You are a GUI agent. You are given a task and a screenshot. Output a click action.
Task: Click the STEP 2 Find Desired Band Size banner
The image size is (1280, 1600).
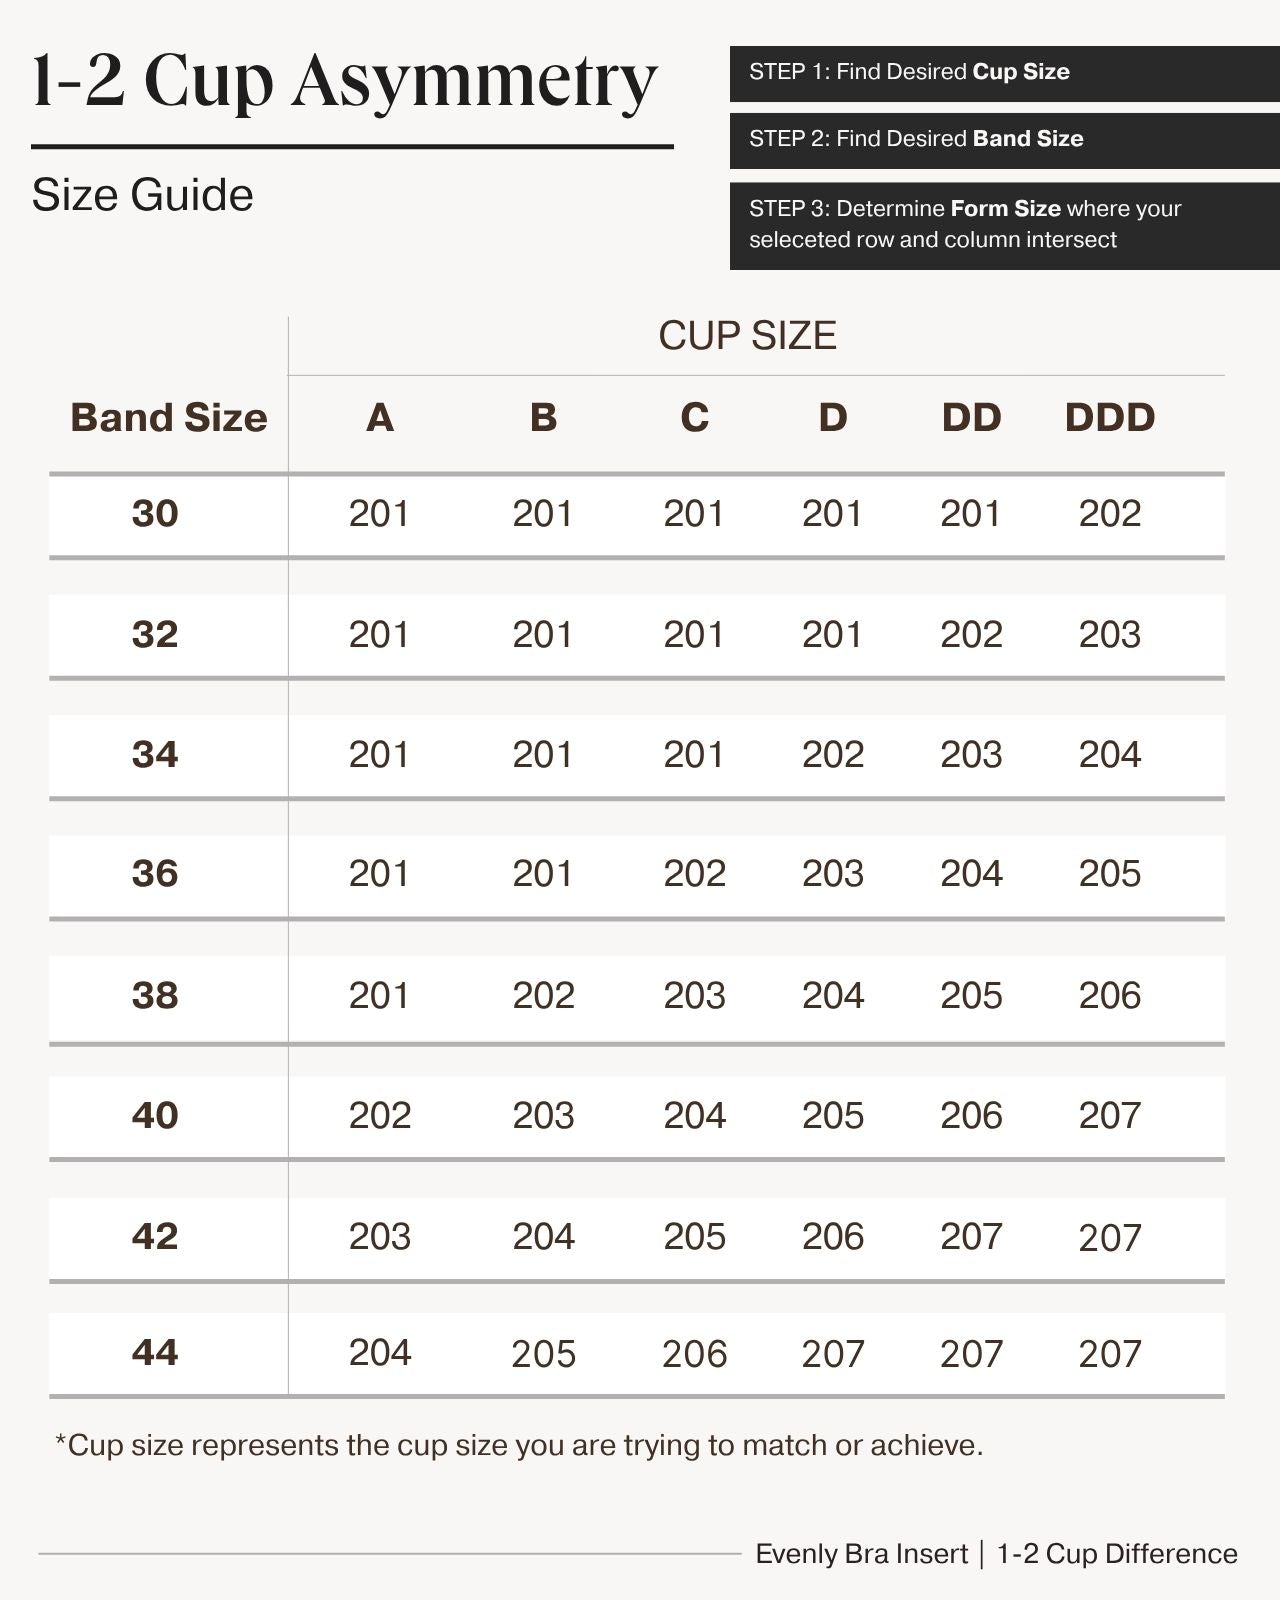[1004, 140]
